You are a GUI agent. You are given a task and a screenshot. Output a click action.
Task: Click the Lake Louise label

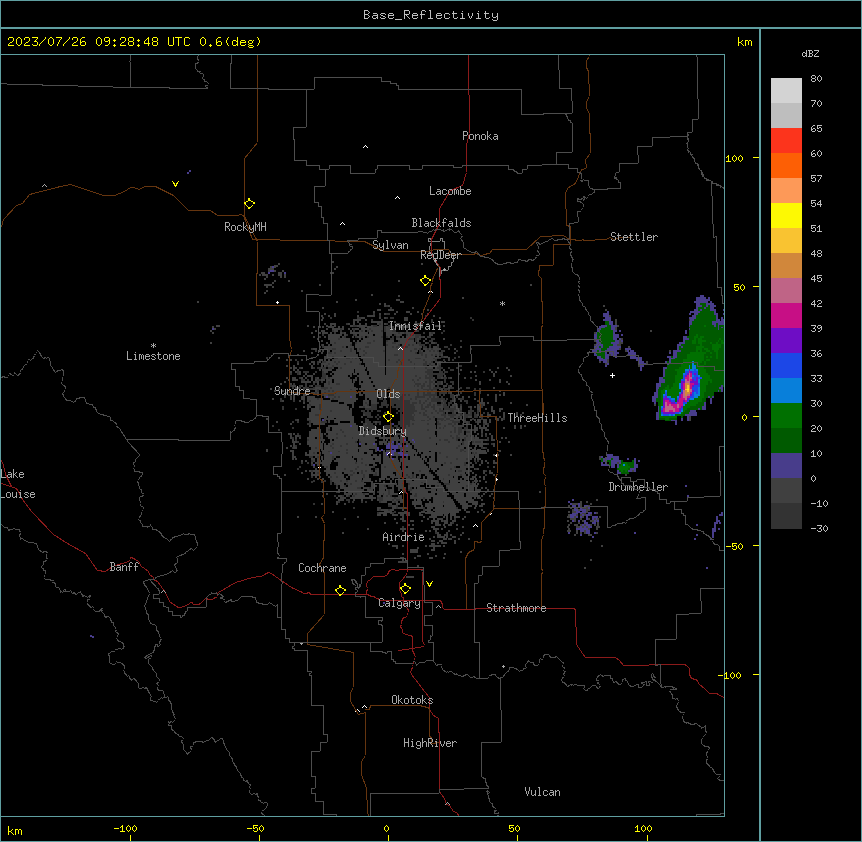[18, 484]
